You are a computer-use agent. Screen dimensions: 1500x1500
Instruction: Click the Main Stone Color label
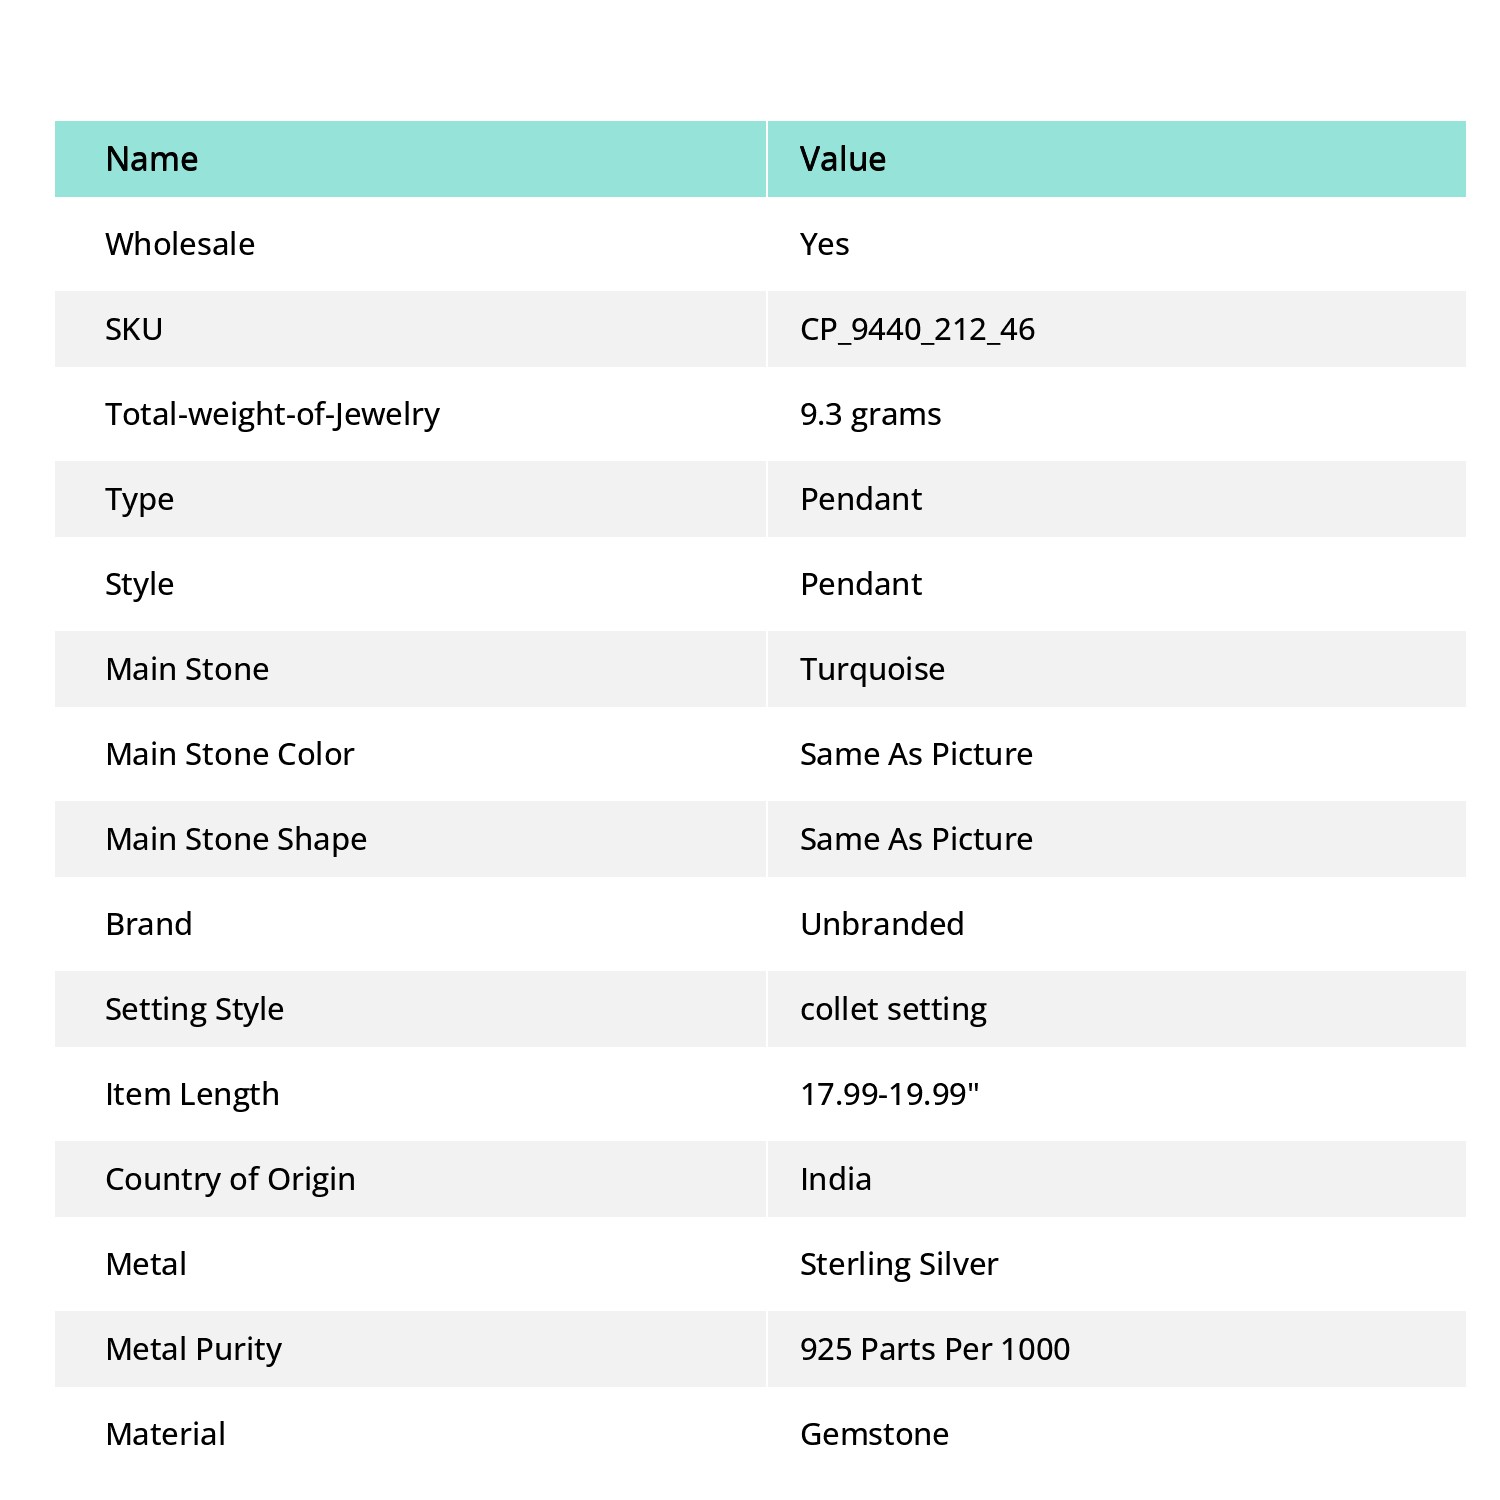pos(230,754)
